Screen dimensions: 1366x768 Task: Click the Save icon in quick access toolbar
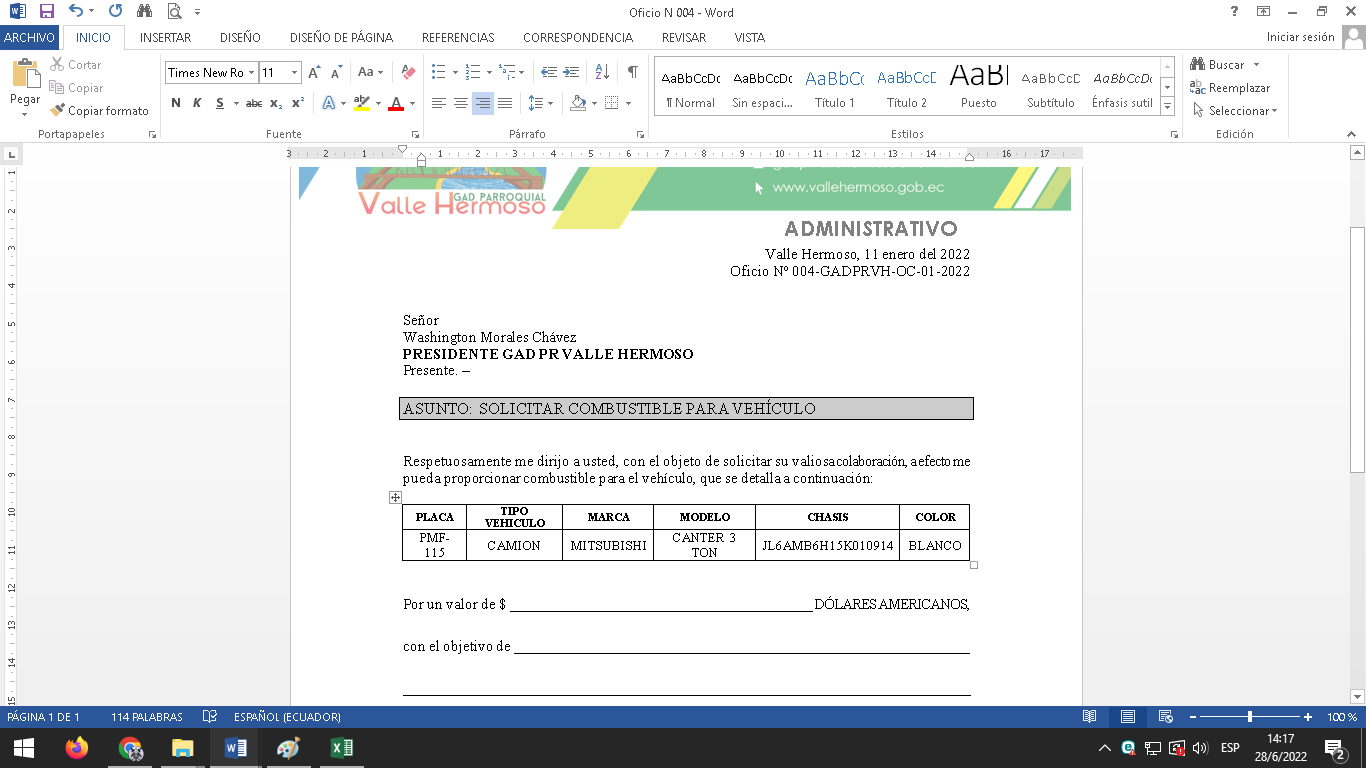coord(47,12)
